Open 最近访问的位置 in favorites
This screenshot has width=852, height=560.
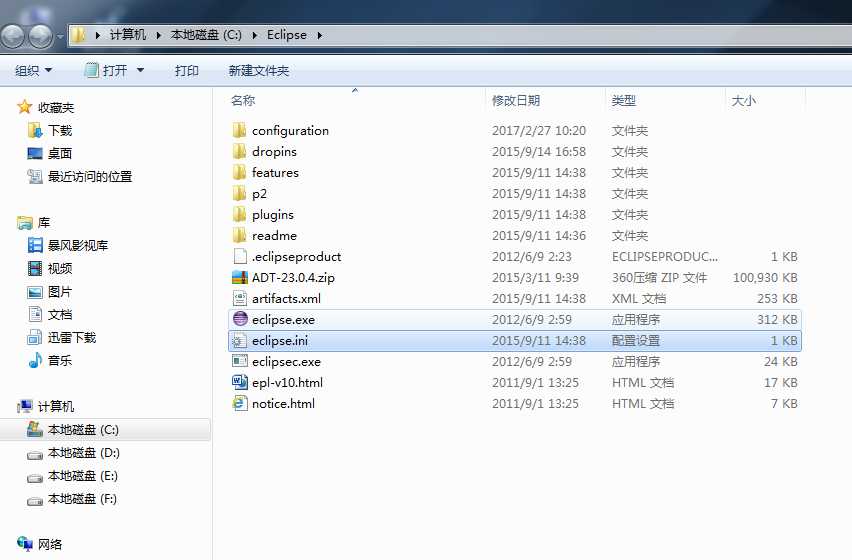(90, 177)
